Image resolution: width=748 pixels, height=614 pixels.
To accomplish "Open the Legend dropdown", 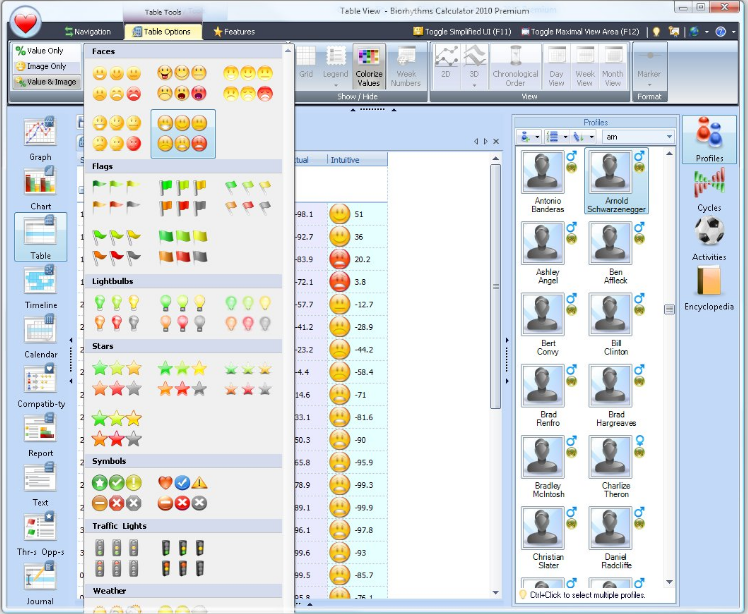I will 335,67.
